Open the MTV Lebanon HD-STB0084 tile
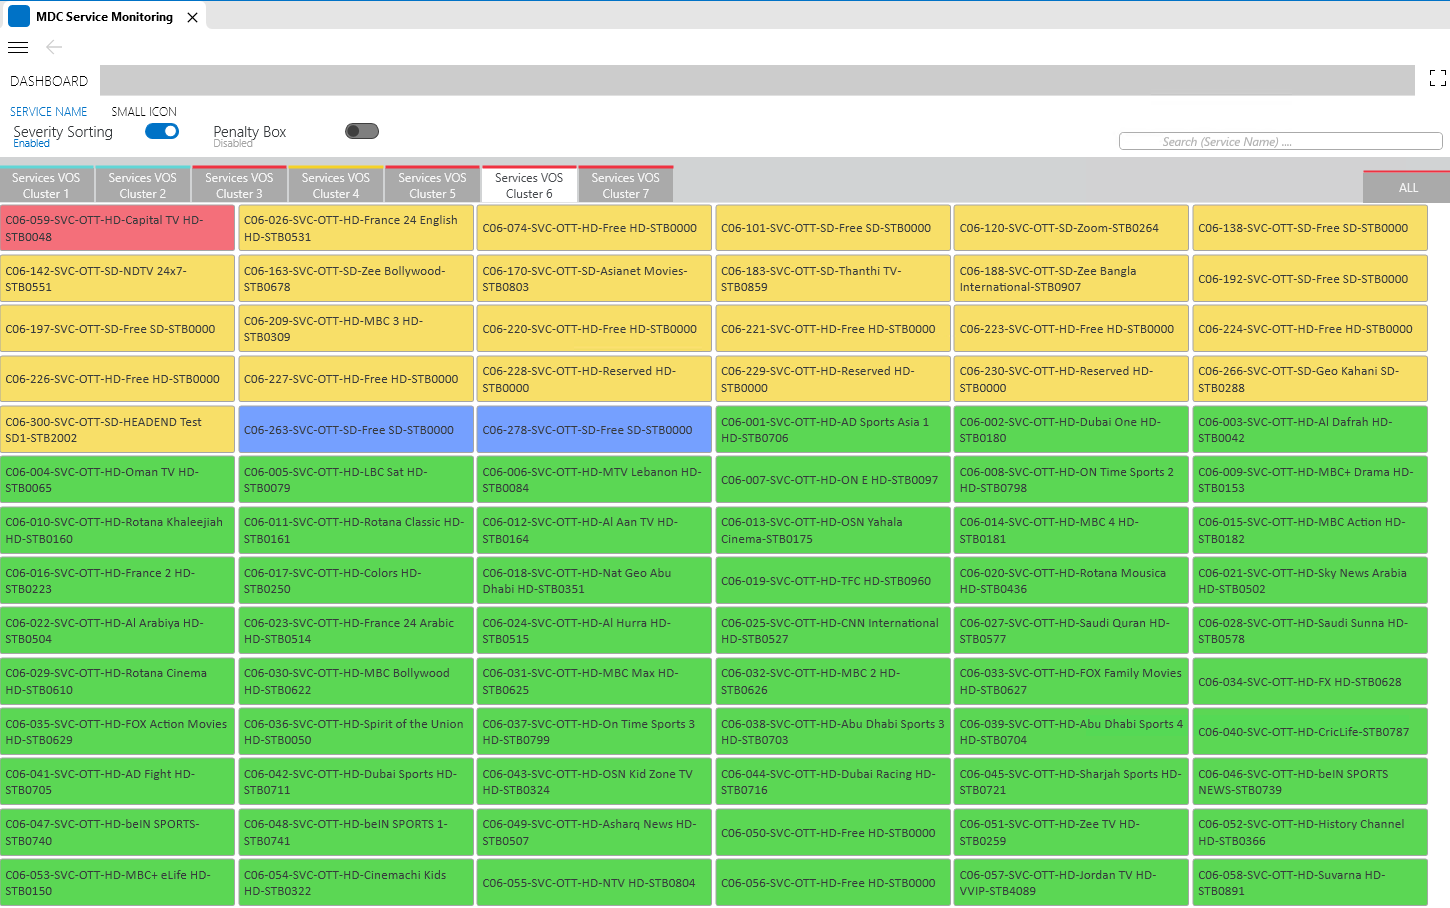Image resolution: width=1450 pixels, height=908 pixels. coord(595,480)
